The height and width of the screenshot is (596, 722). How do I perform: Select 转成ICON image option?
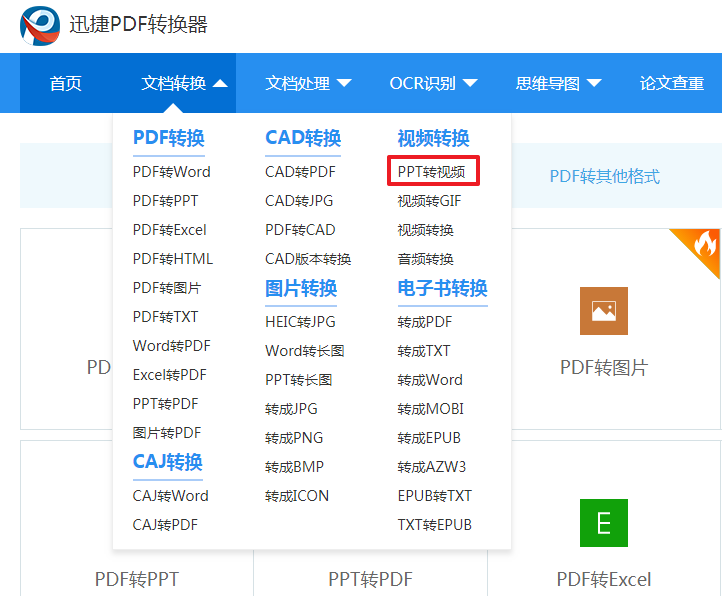[x=297, y=496]
